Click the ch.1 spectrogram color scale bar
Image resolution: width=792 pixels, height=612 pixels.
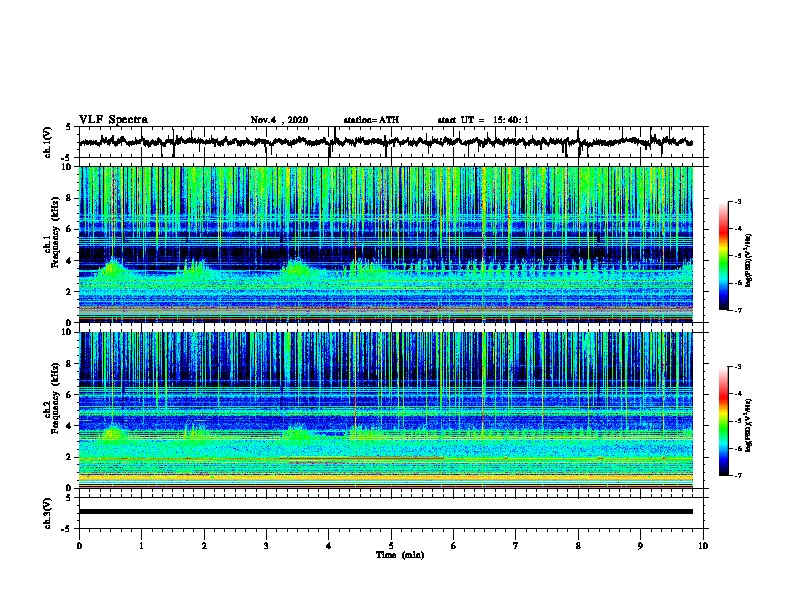[723, 256]
